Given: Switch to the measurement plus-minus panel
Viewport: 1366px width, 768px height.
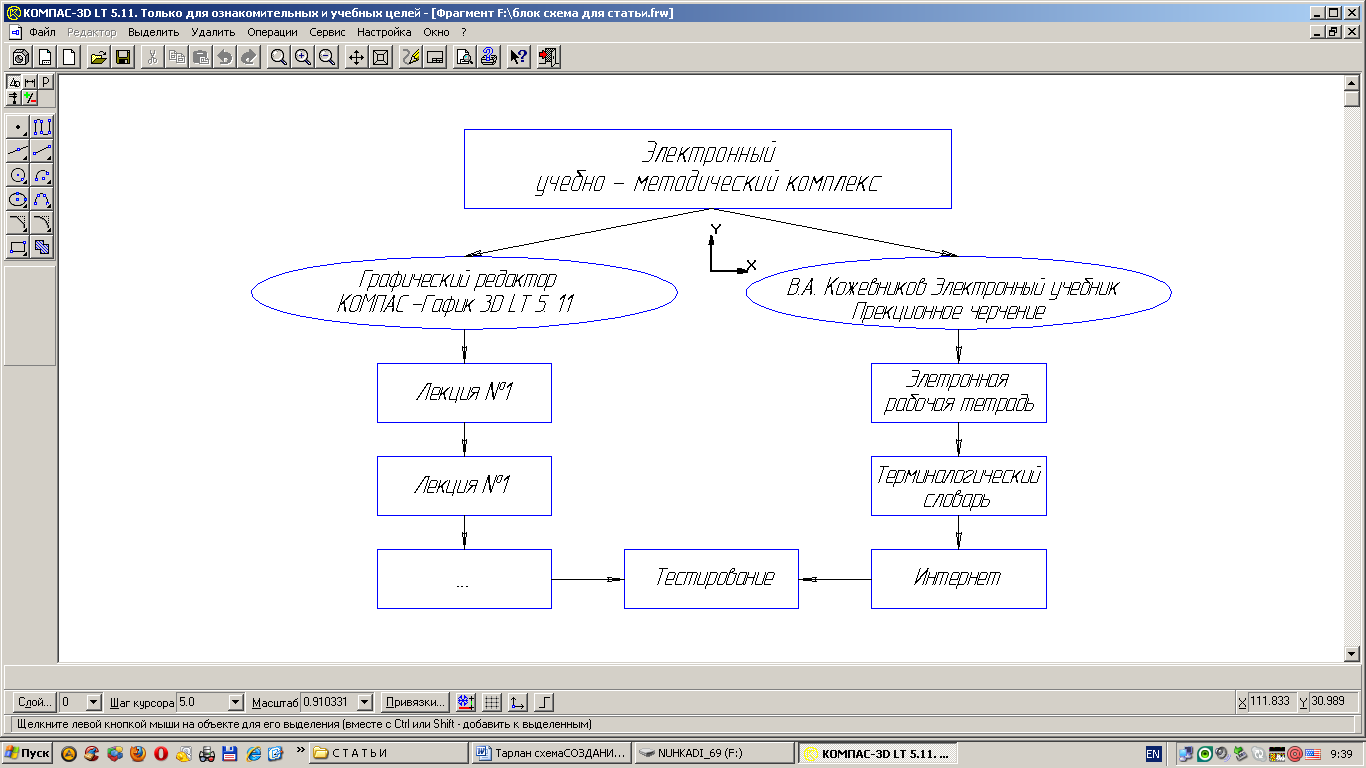Looking at the screenshot, I should (x=30, y=98).
